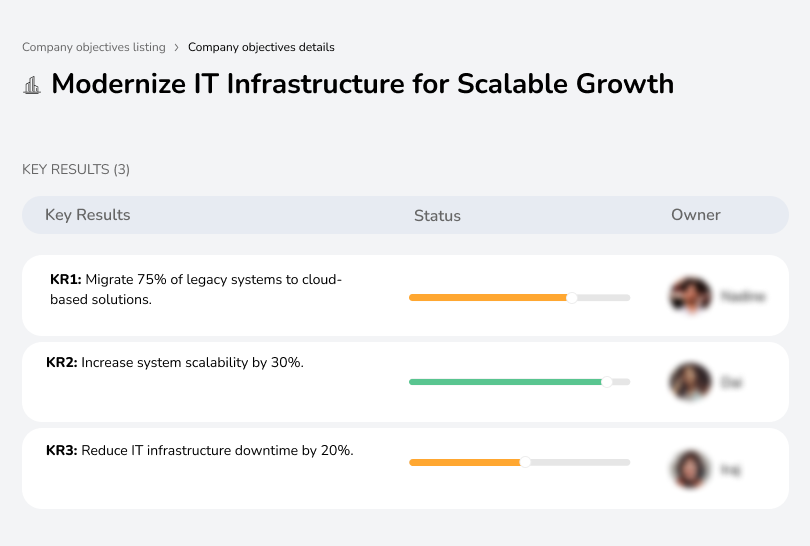The width and height of the screenshot is (810, 546).
Task: Click the KR1 orange progress slider handle
Action: pyautogui.click(x=572, y=297)
